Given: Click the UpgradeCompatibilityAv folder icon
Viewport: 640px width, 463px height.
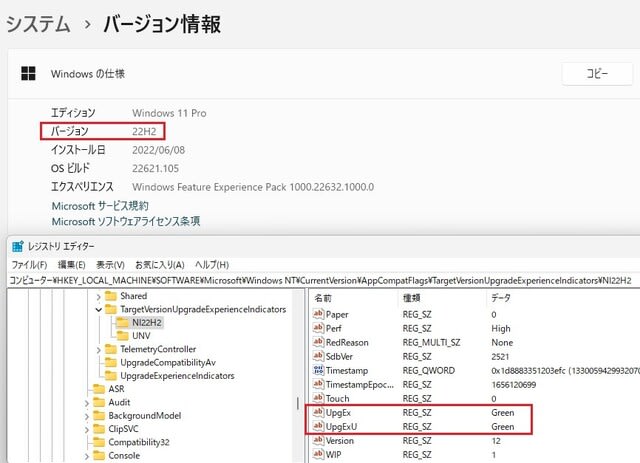Looking at the screenshot, I should pos(111,362).
